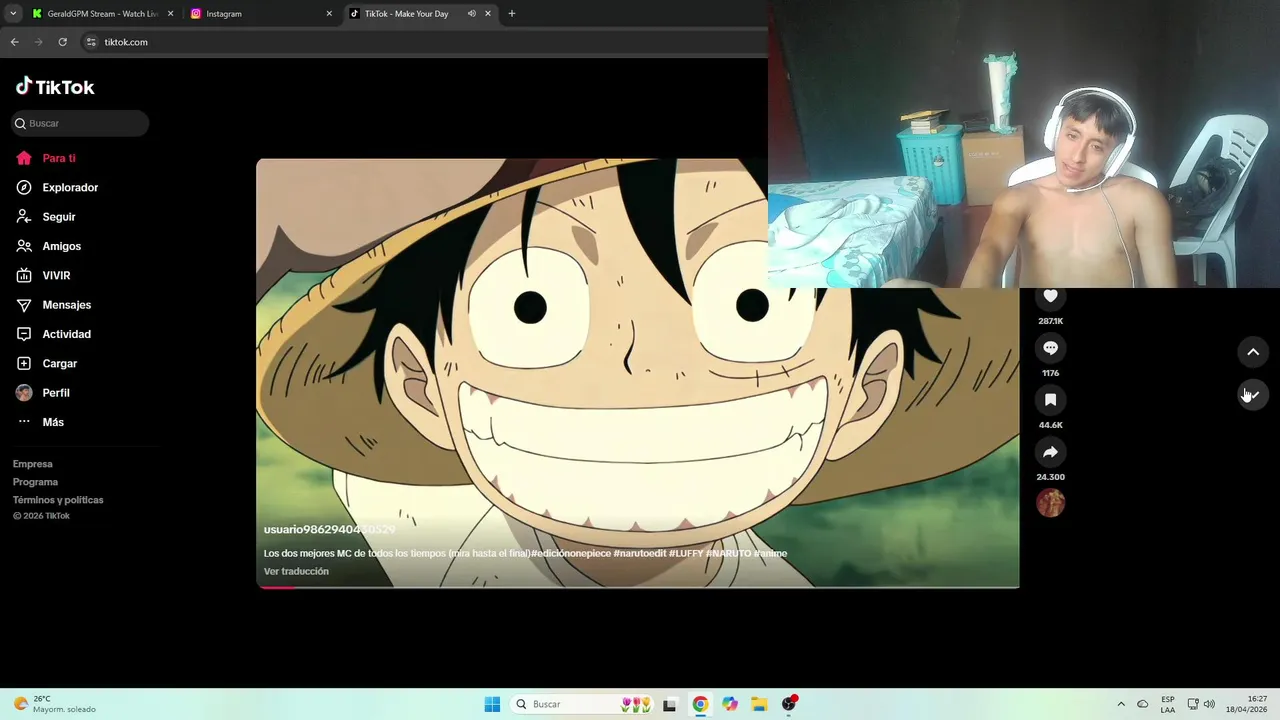Screen dimensions: 1280x720
Task: Open Copilot from the taskbar
Action: click(x=730, y=704)
